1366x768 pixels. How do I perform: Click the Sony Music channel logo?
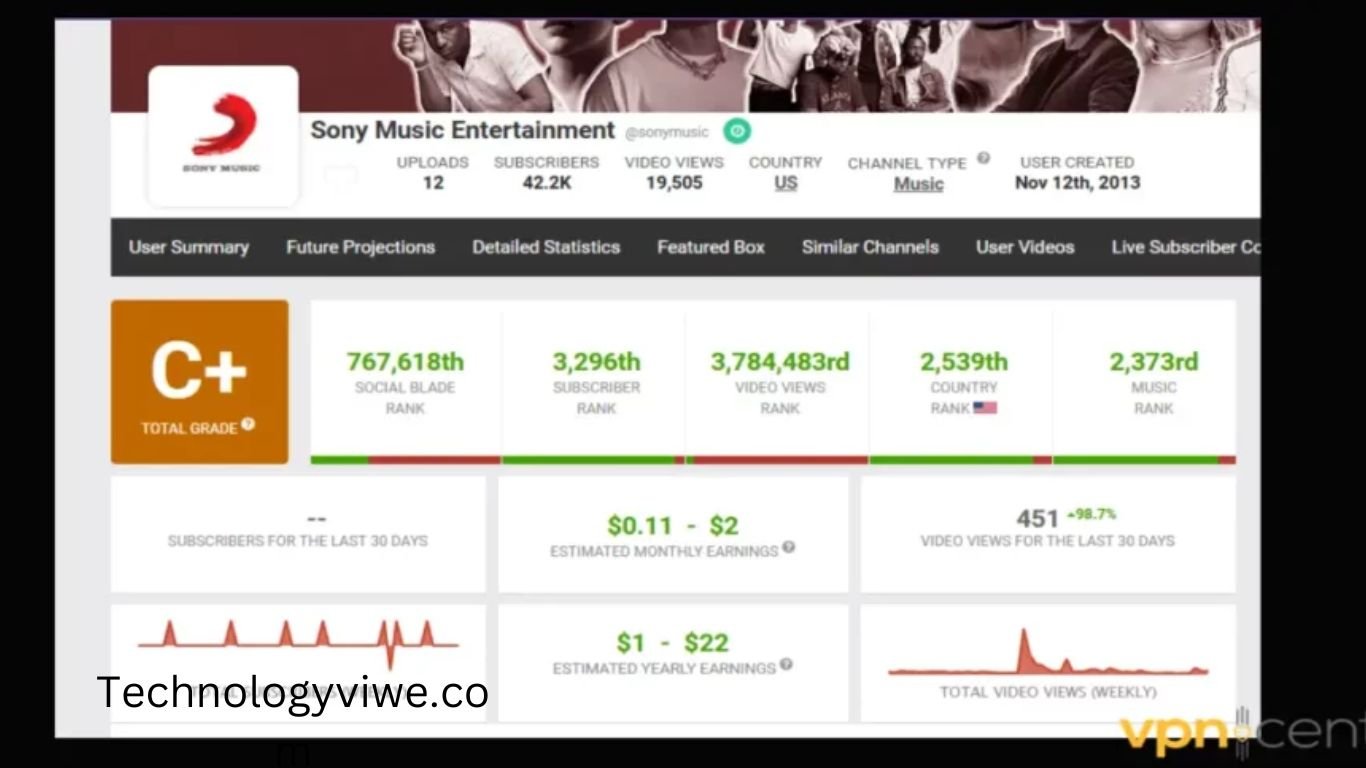point(223,135)
